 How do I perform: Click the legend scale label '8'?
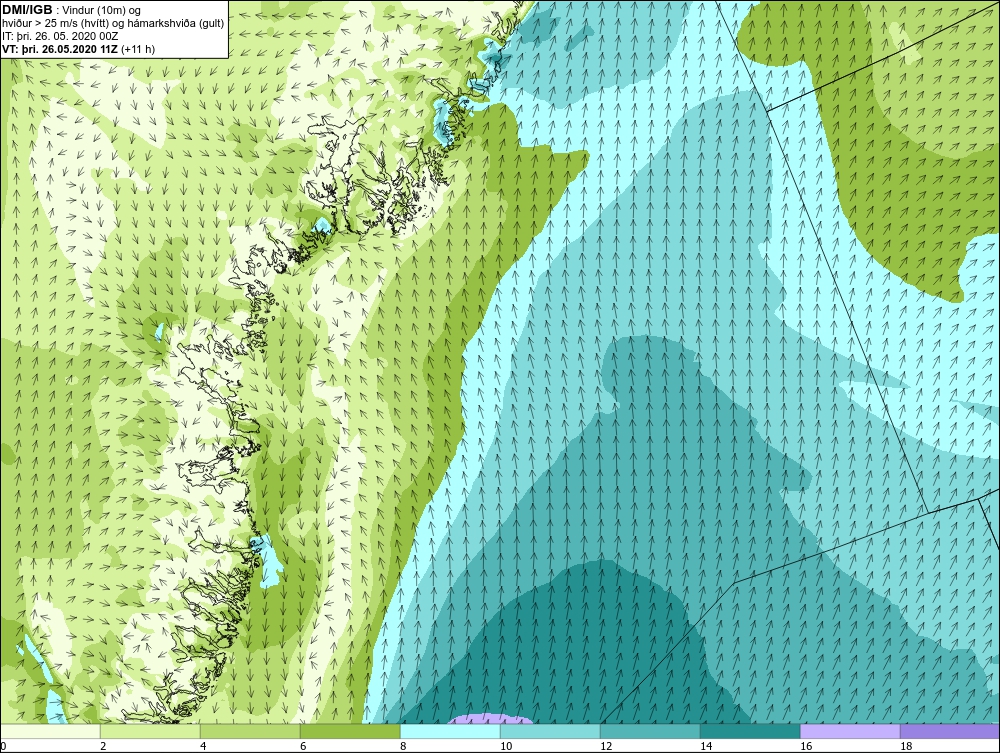click(403, 746)
